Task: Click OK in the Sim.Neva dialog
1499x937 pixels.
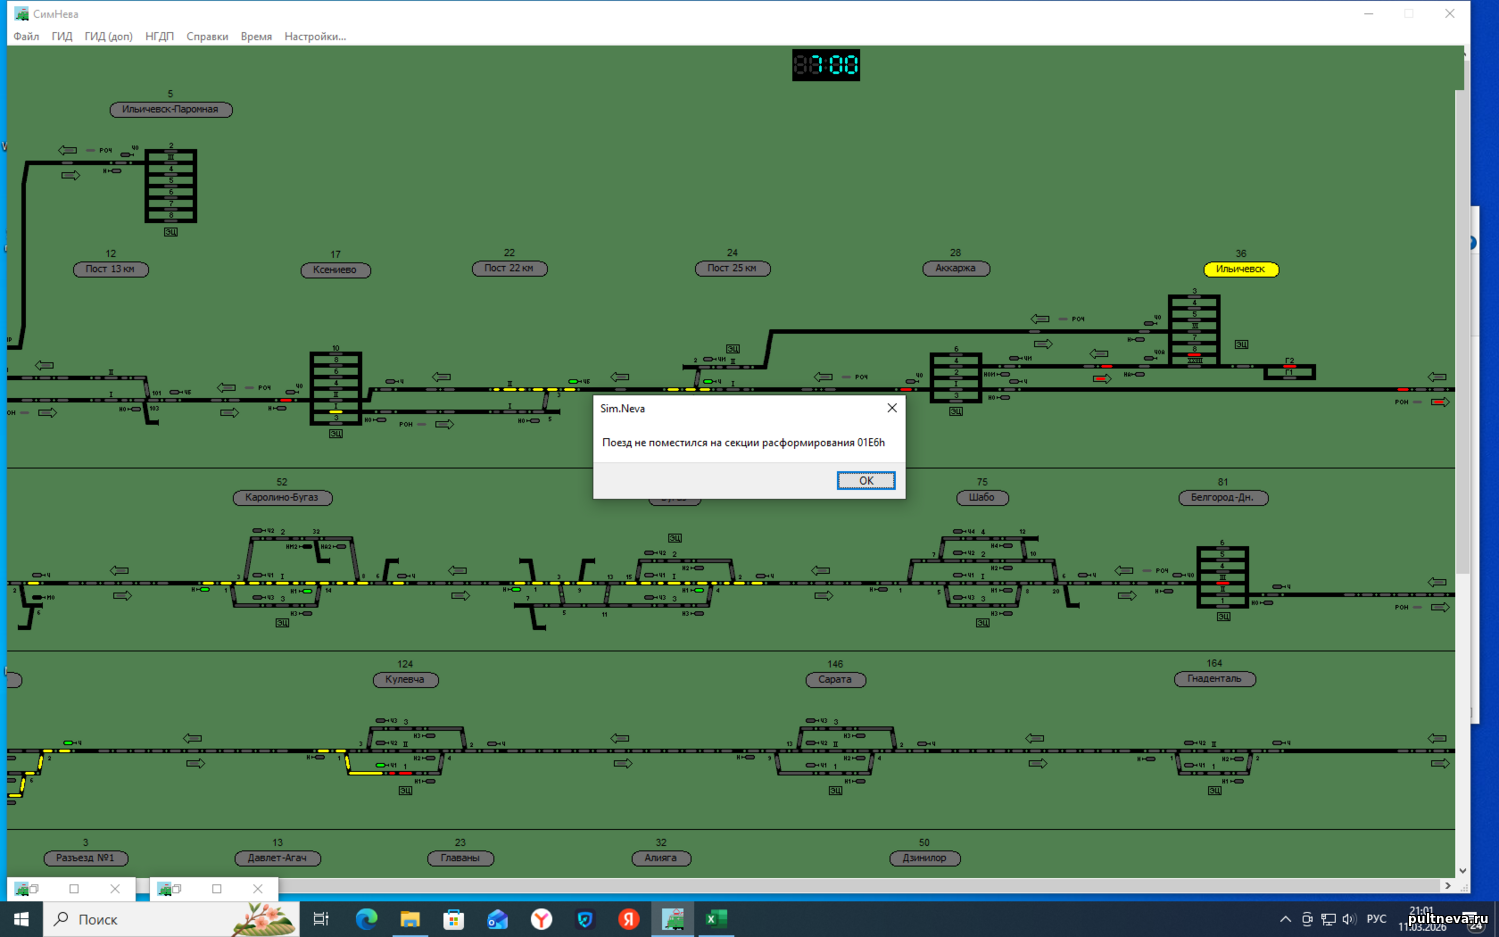Action: (x=865, y=481)
